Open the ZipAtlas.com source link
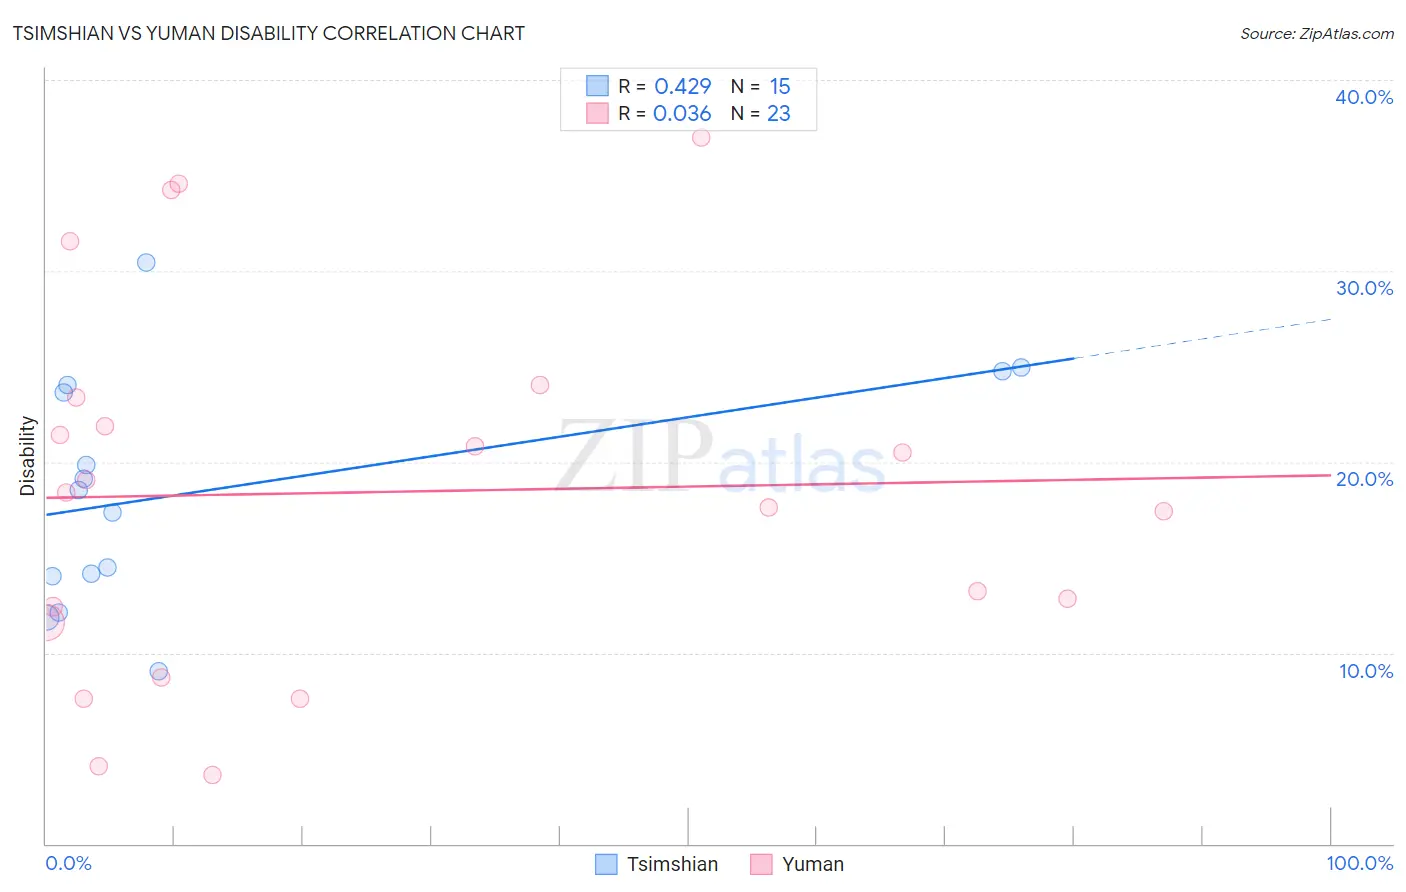Image resolution: width=1406 pixels, height=892 pixels. coord(1317,33)
